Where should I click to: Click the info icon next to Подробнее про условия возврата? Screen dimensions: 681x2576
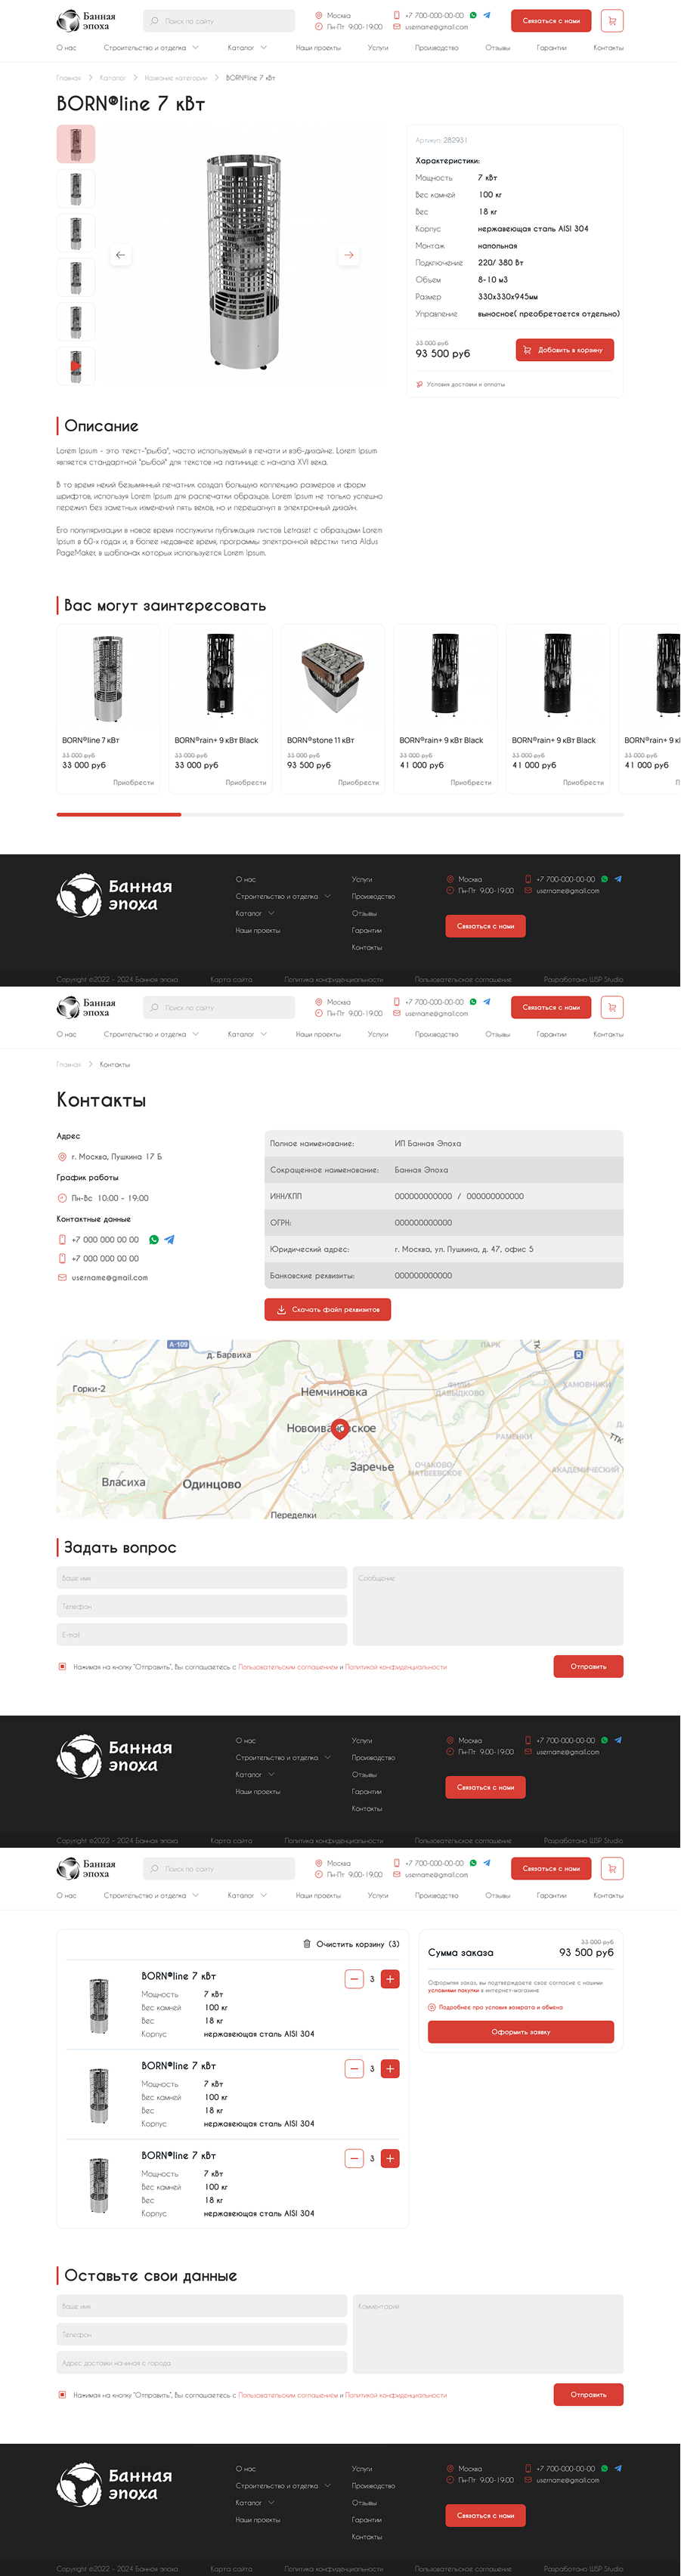[x=432, y=2007]
